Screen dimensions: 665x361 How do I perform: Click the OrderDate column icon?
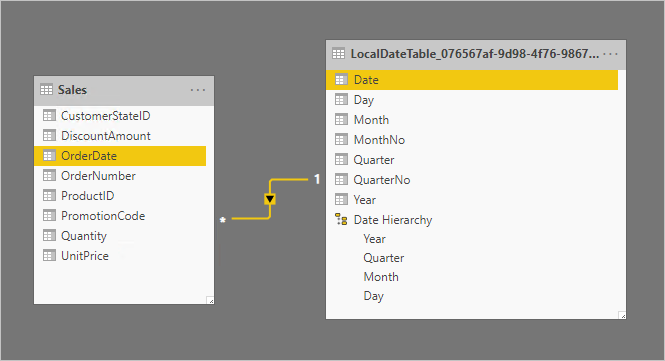click(49, 155)
